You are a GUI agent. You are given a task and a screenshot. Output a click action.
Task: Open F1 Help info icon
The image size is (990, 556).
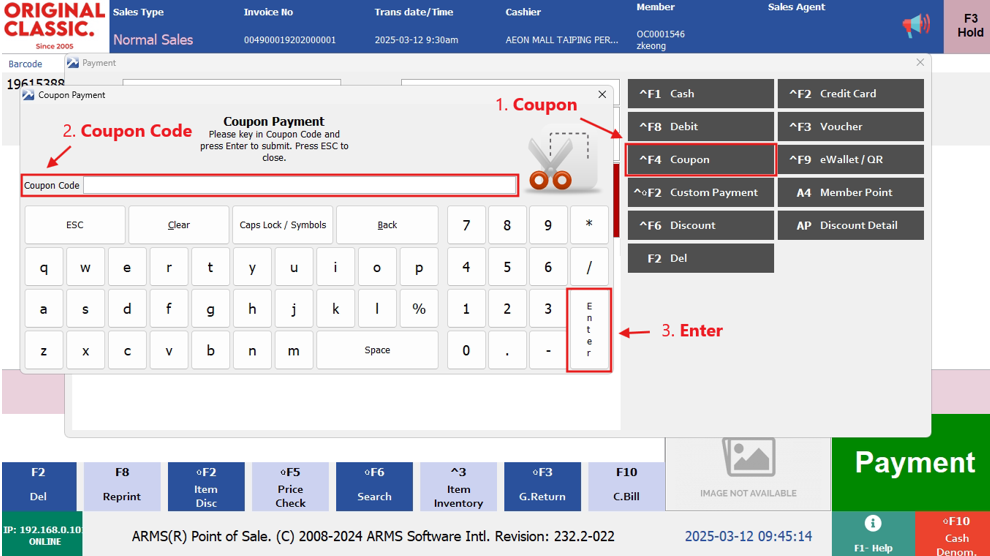pyautogui.click(x=872, y=524)
